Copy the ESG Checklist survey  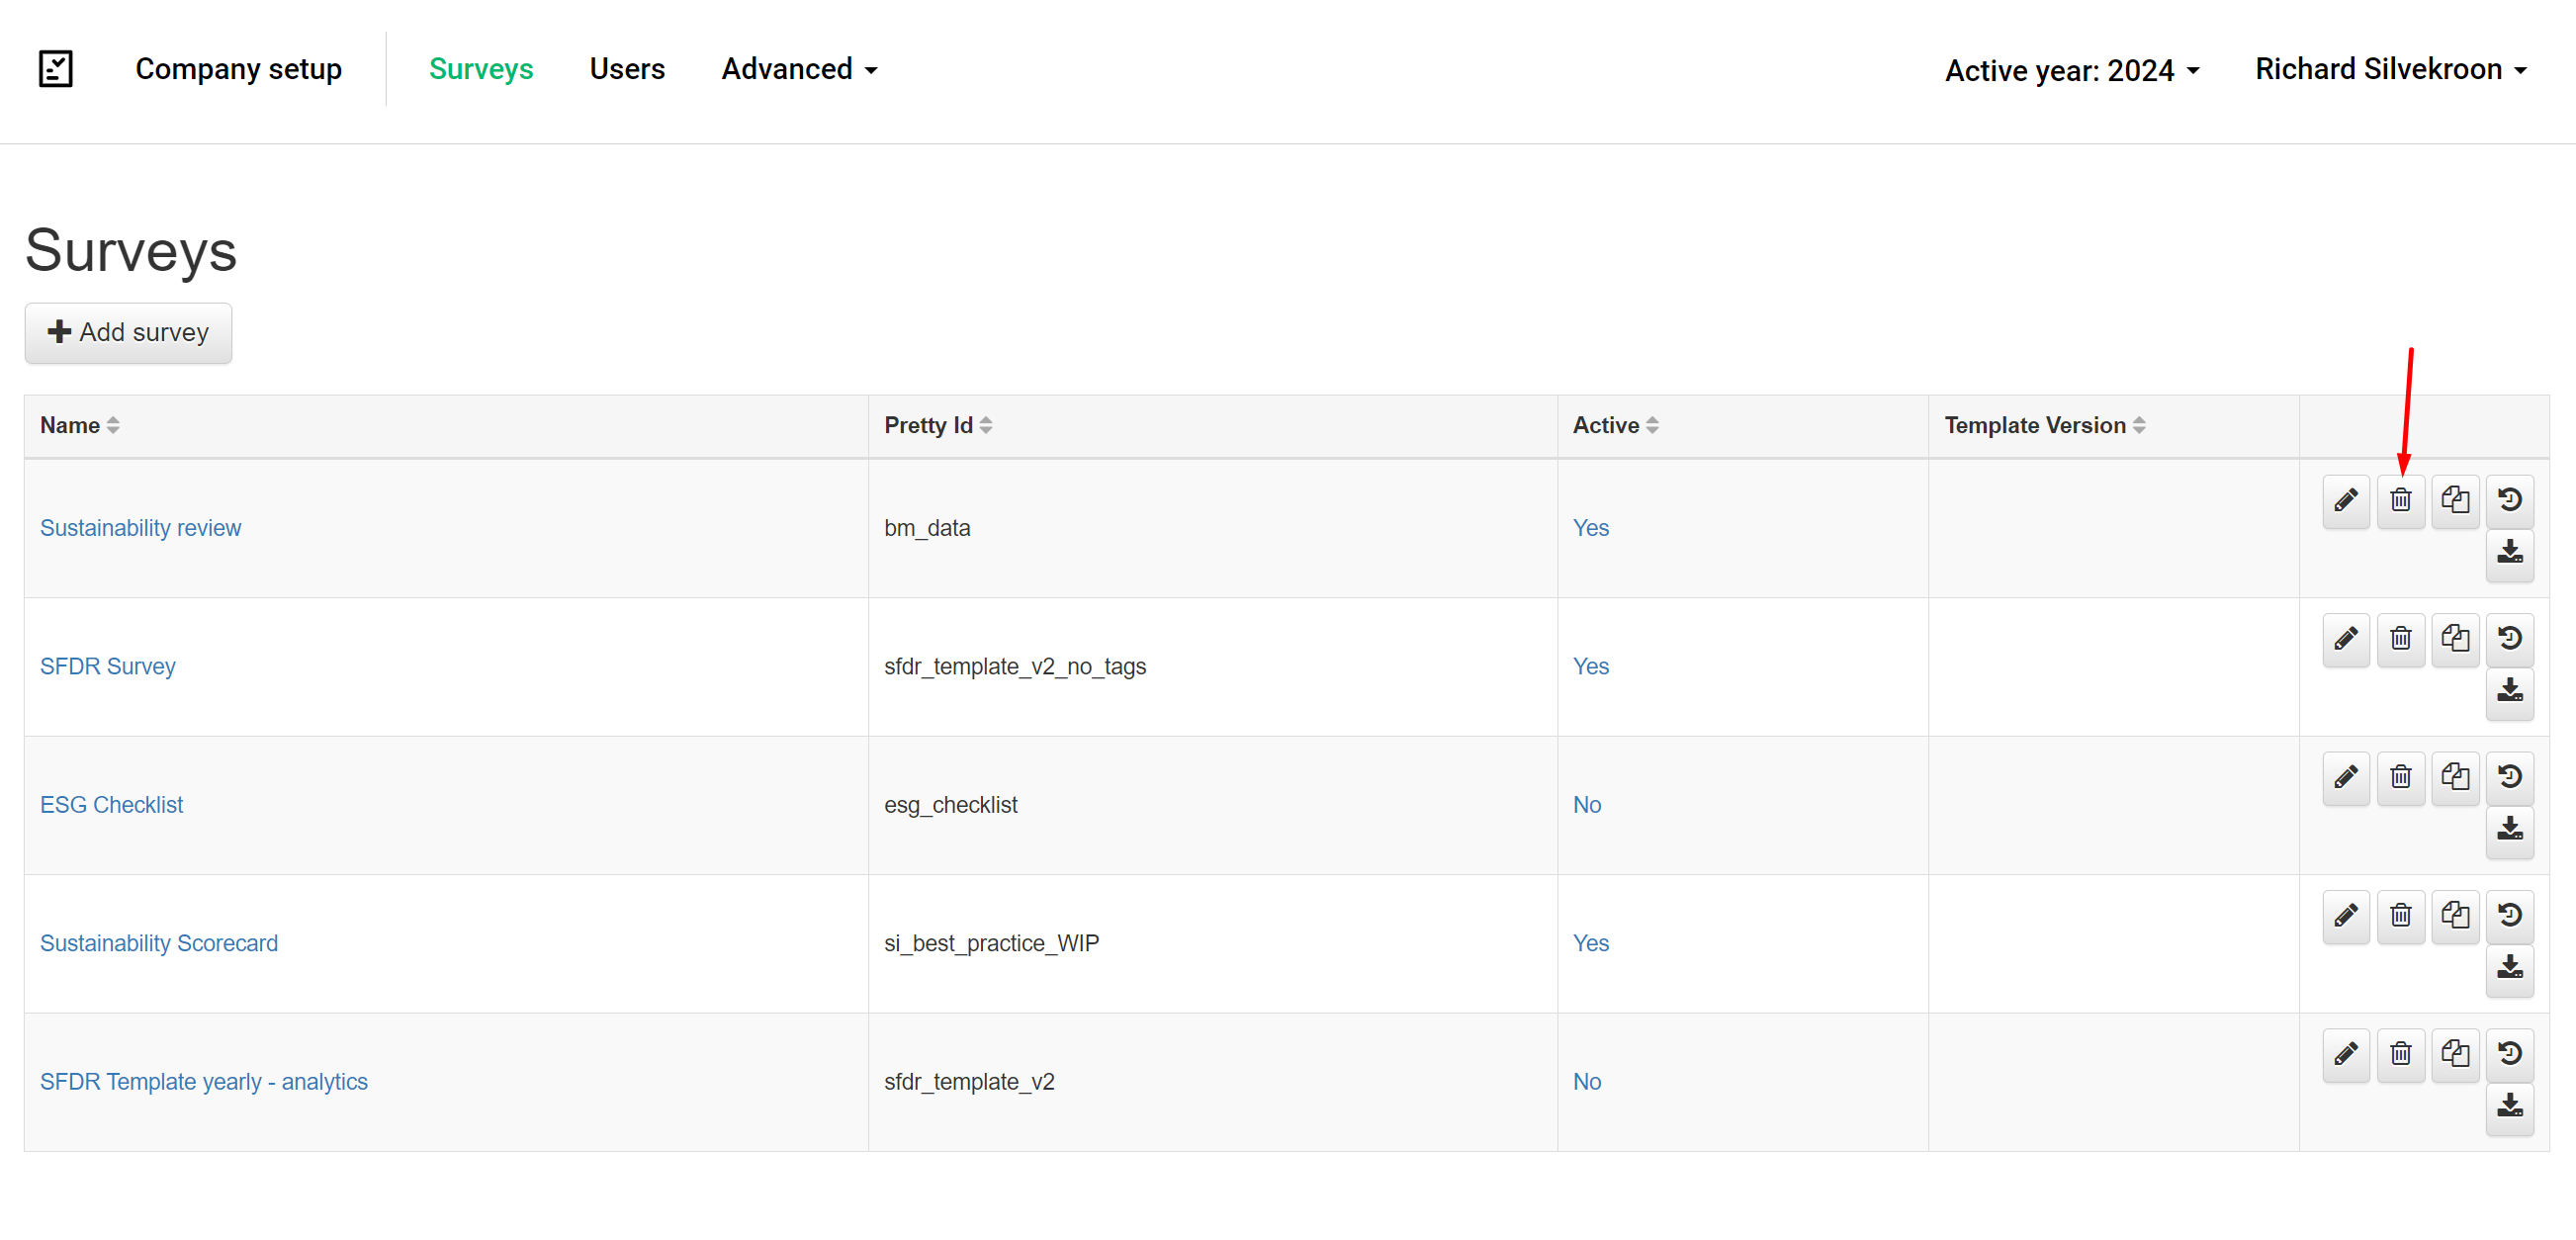coord(2455,777)
